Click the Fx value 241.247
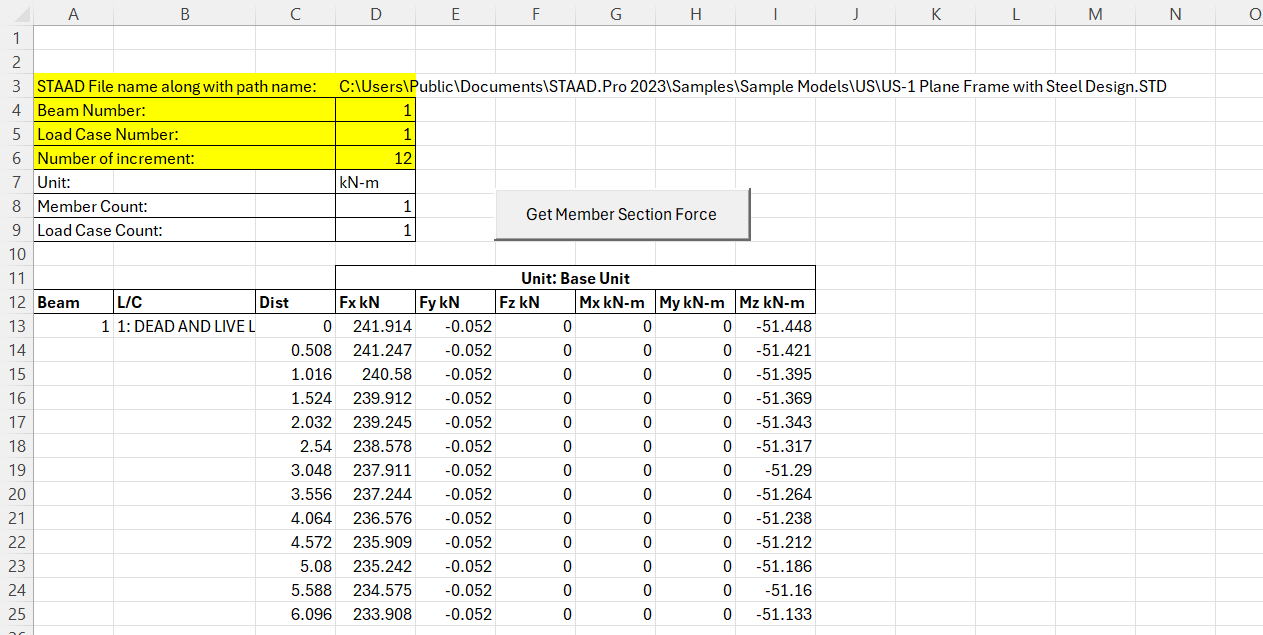The height and width of the screenshot is (635, 1263). click(376, 350)
